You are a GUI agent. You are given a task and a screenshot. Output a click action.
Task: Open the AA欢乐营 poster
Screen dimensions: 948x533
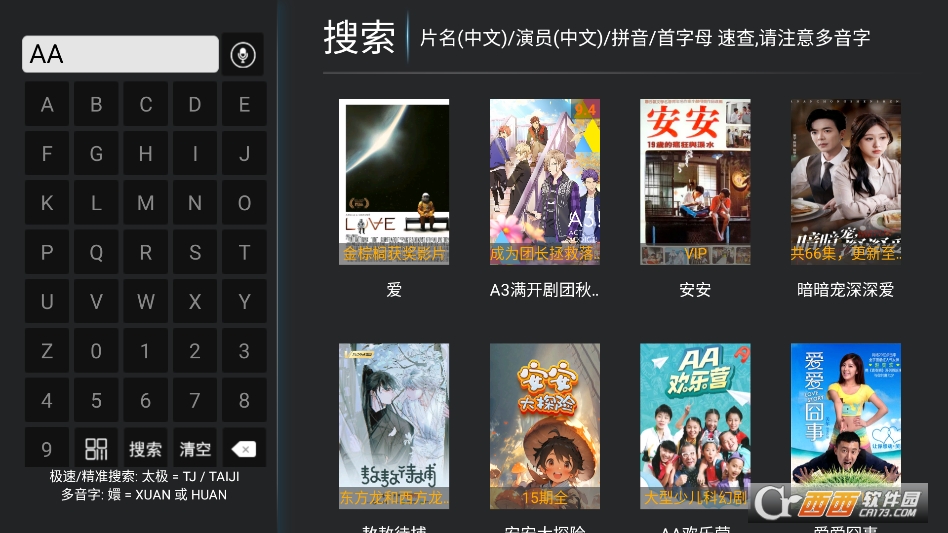pos(695,426)
